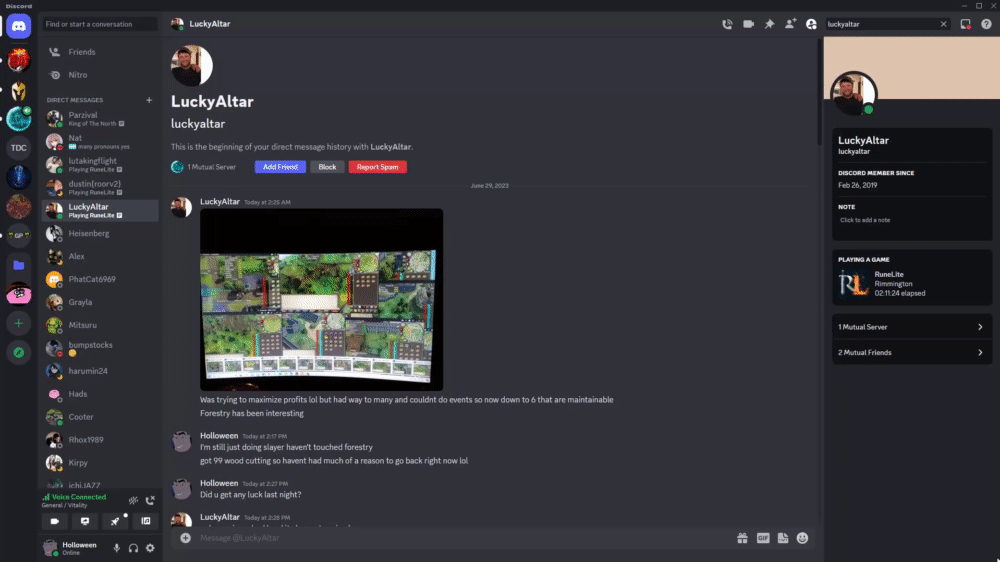Start an activity rocket icon

click(x=115, y=522)
